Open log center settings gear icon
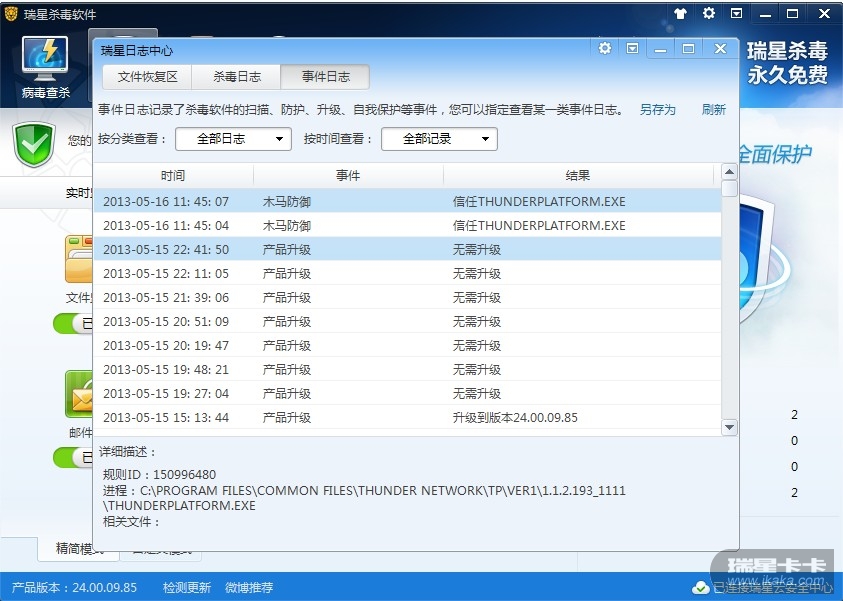843x601 pixels. [x=605, y=48]
